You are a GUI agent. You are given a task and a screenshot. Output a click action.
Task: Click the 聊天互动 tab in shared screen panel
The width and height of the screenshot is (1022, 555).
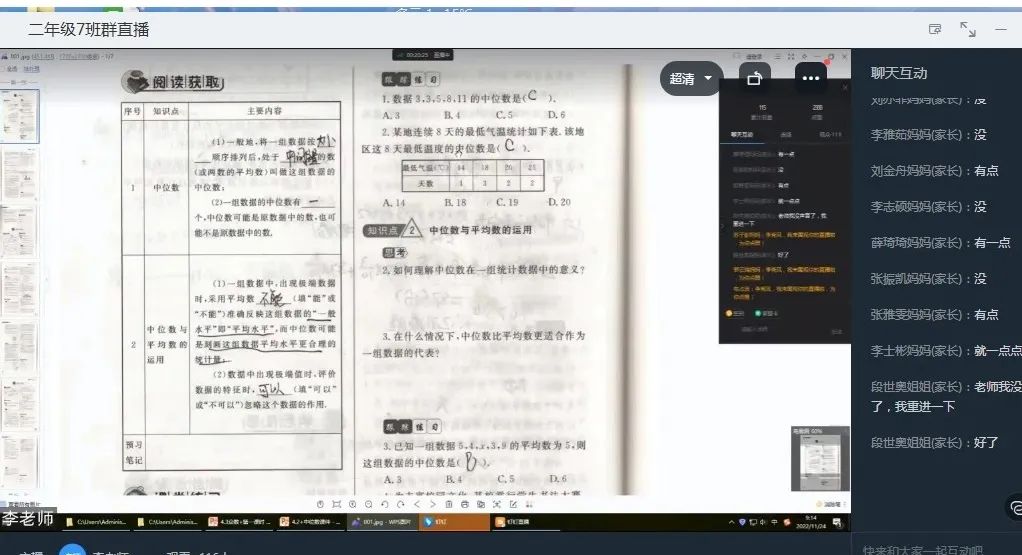(742, 134)
